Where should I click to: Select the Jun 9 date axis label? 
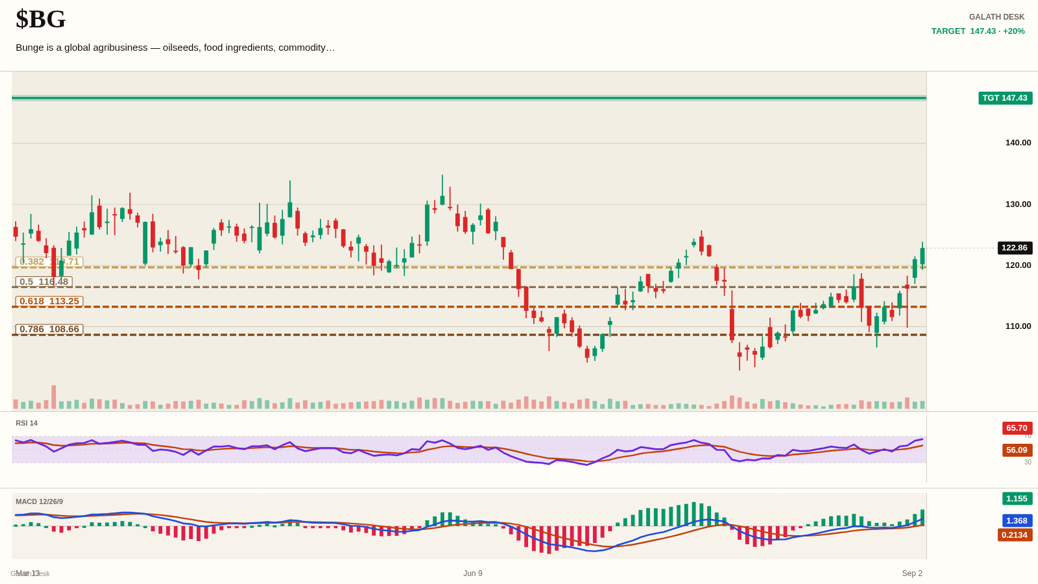(x=473, y=573)
